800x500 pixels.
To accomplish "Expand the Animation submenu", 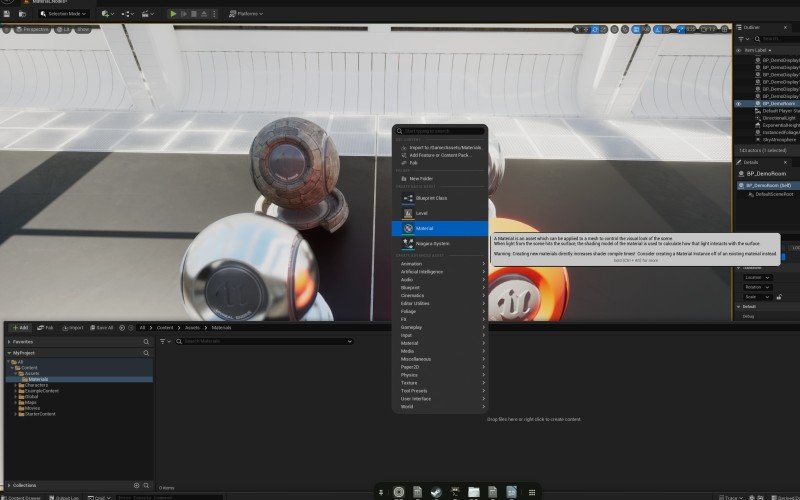I will click(x=441, y=264).
